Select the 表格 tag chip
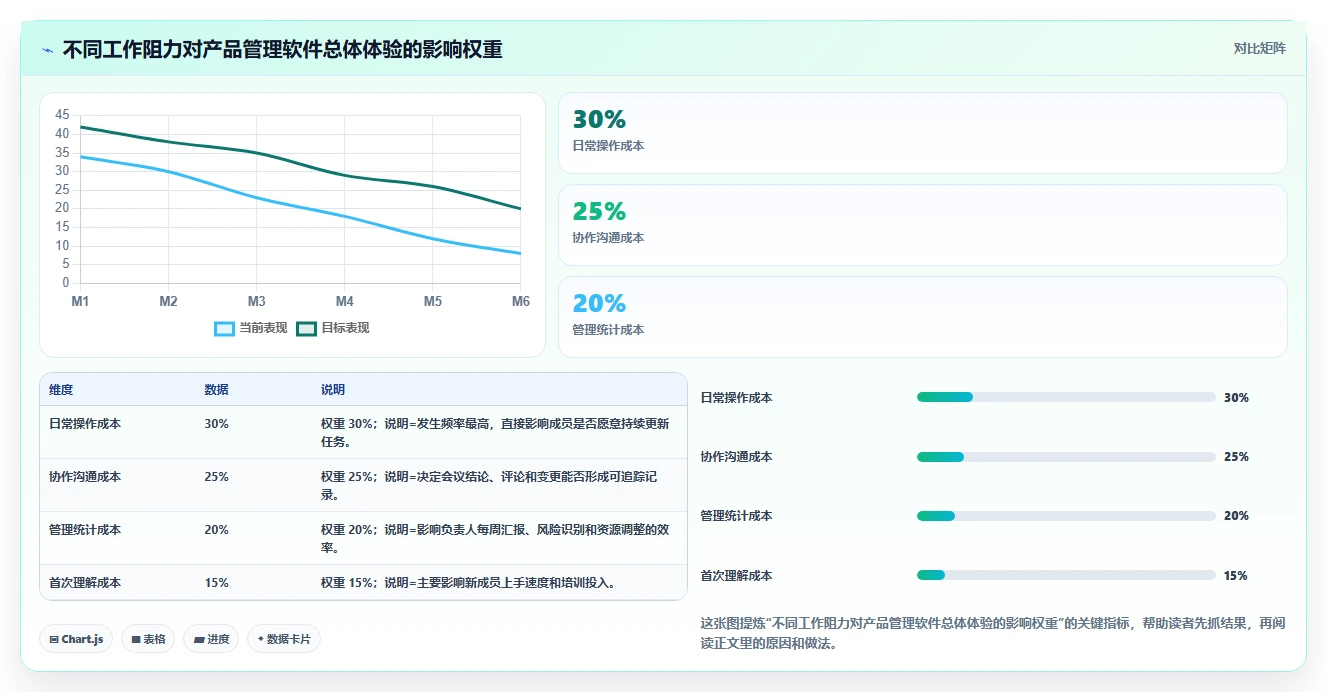Image resolution: width=1327 pixels, height=692 pixels. point(148,639)
